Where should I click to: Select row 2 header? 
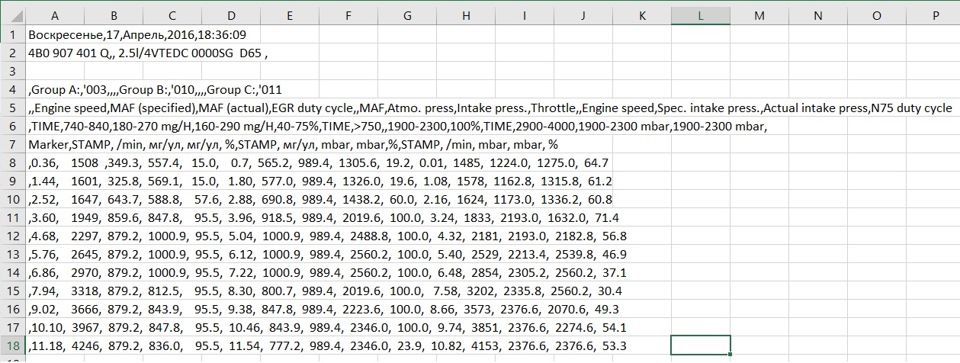click(x=12, y=53)
